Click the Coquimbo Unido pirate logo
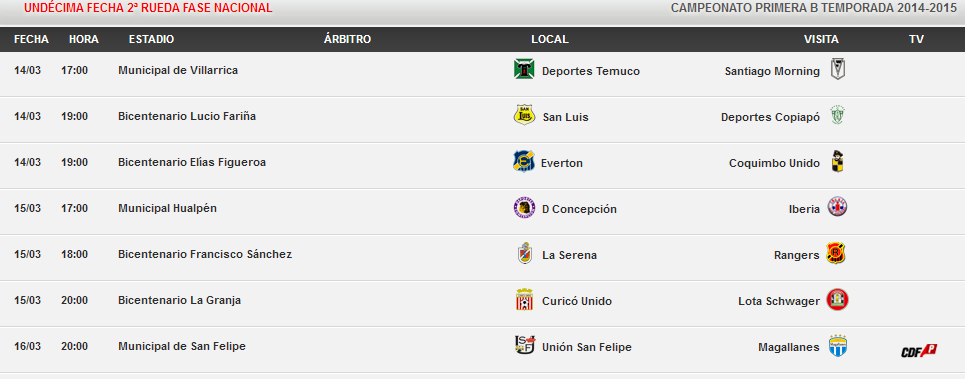Image resolution: width=965 pixels, height=379 pixels. pos(837,161)
